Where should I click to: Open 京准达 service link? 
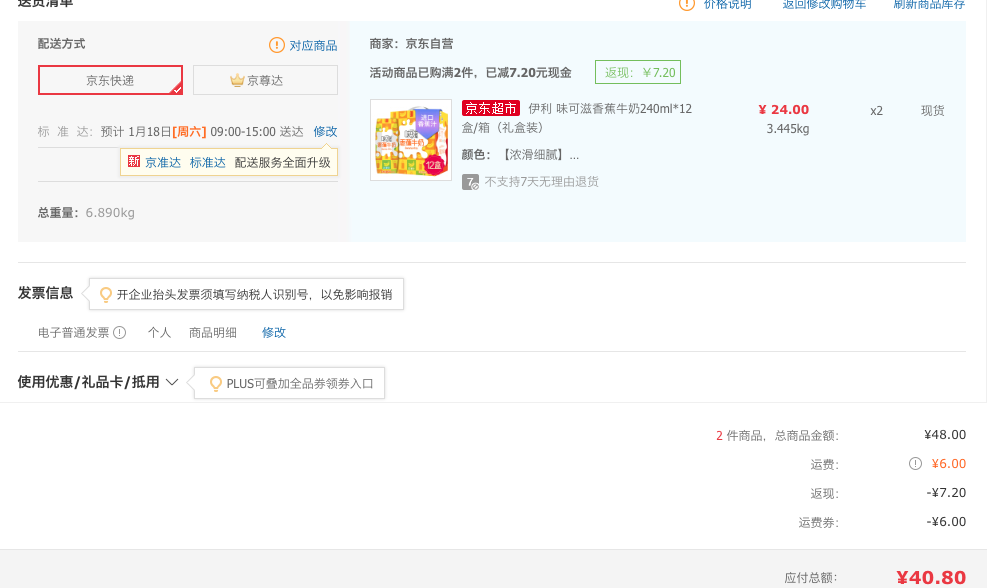pos(163,163)
